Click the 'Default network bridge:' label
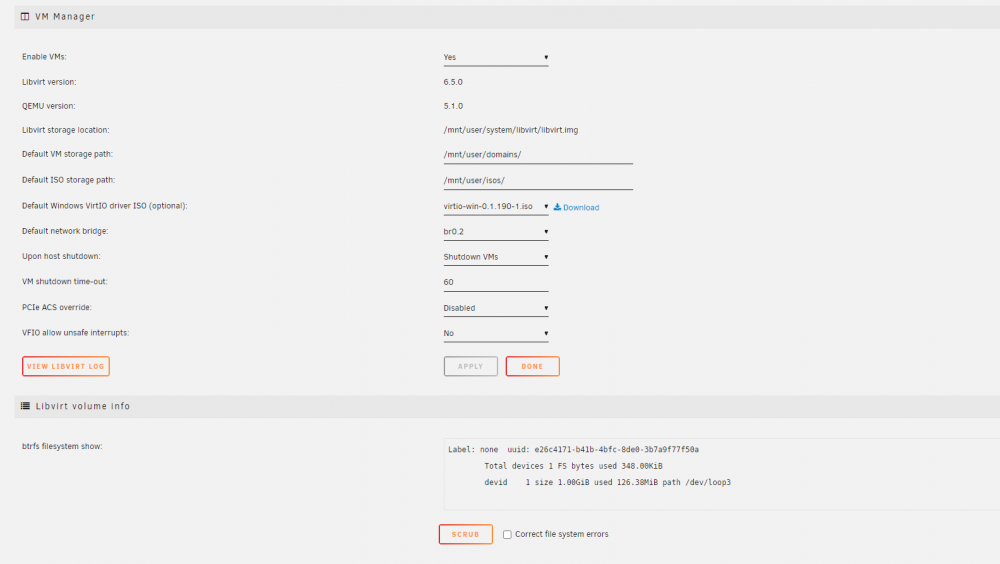 click(65, 231)
